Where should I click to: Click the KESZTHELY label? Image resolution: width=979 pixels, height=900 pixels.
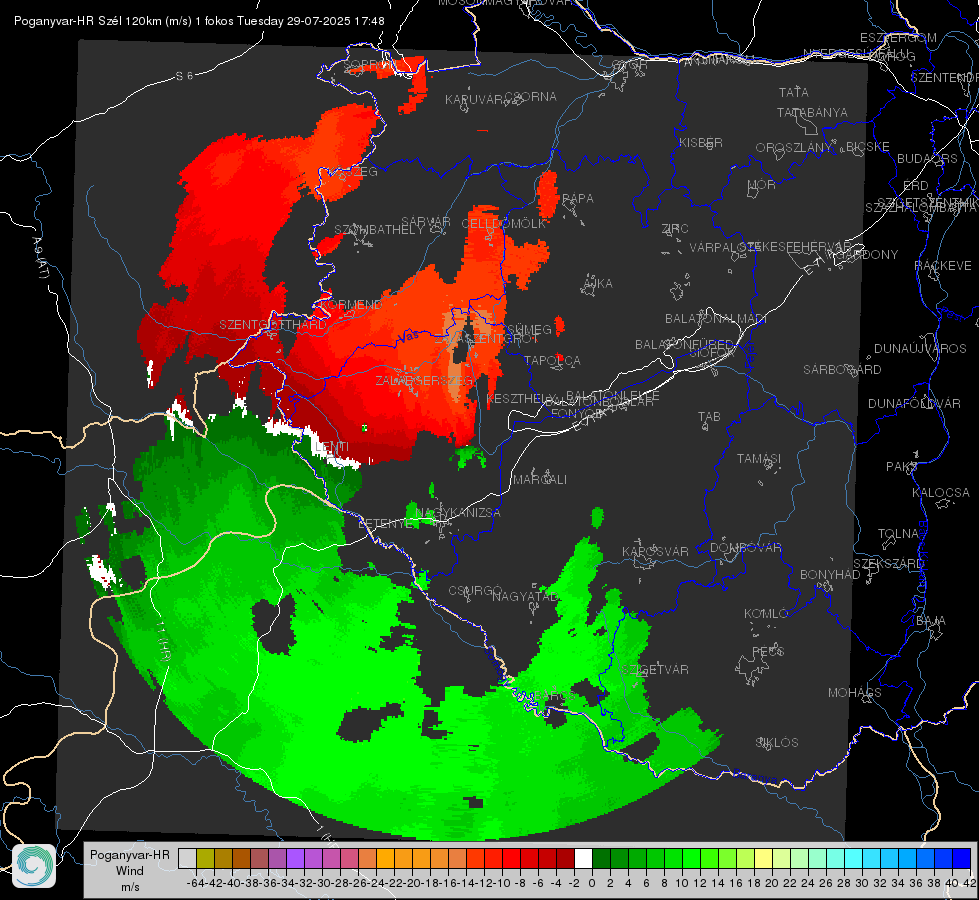(521, 398)
